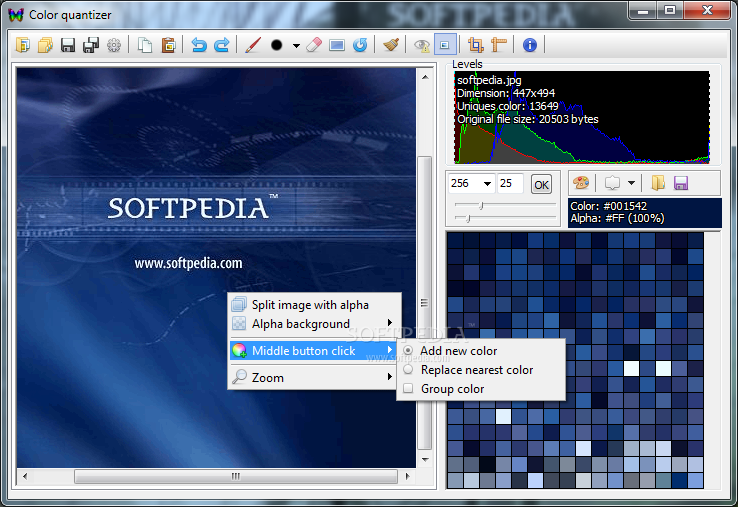Click the image scroll-down arrow
Image resolution: width=738 pixels, height=507 pixels.
(x=425, y=459)
